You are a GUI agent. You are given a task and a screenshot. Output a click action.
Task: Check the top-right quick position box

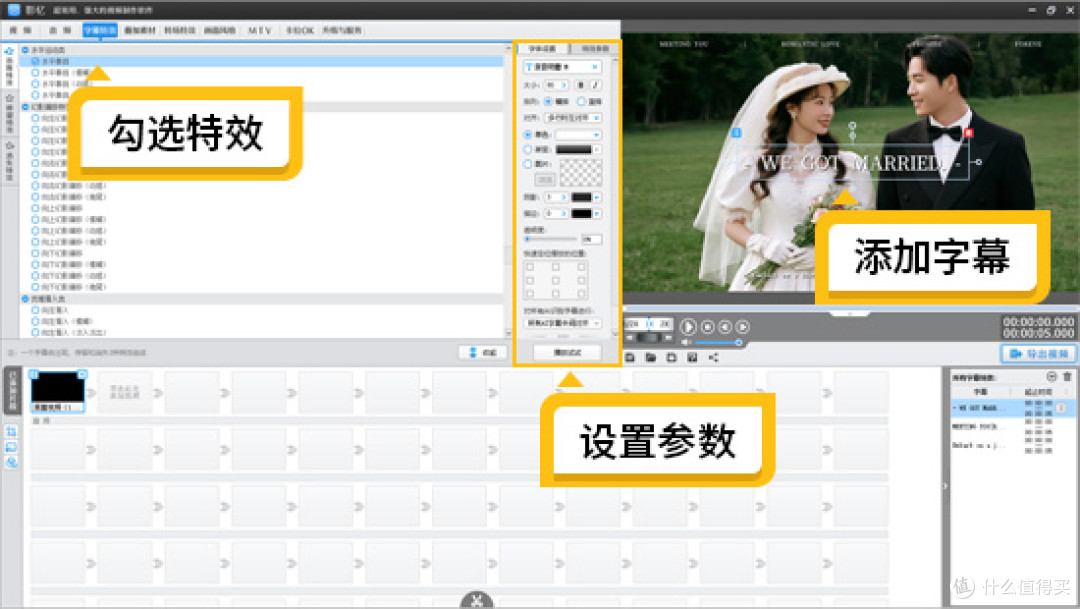click(x=582, y=267)
